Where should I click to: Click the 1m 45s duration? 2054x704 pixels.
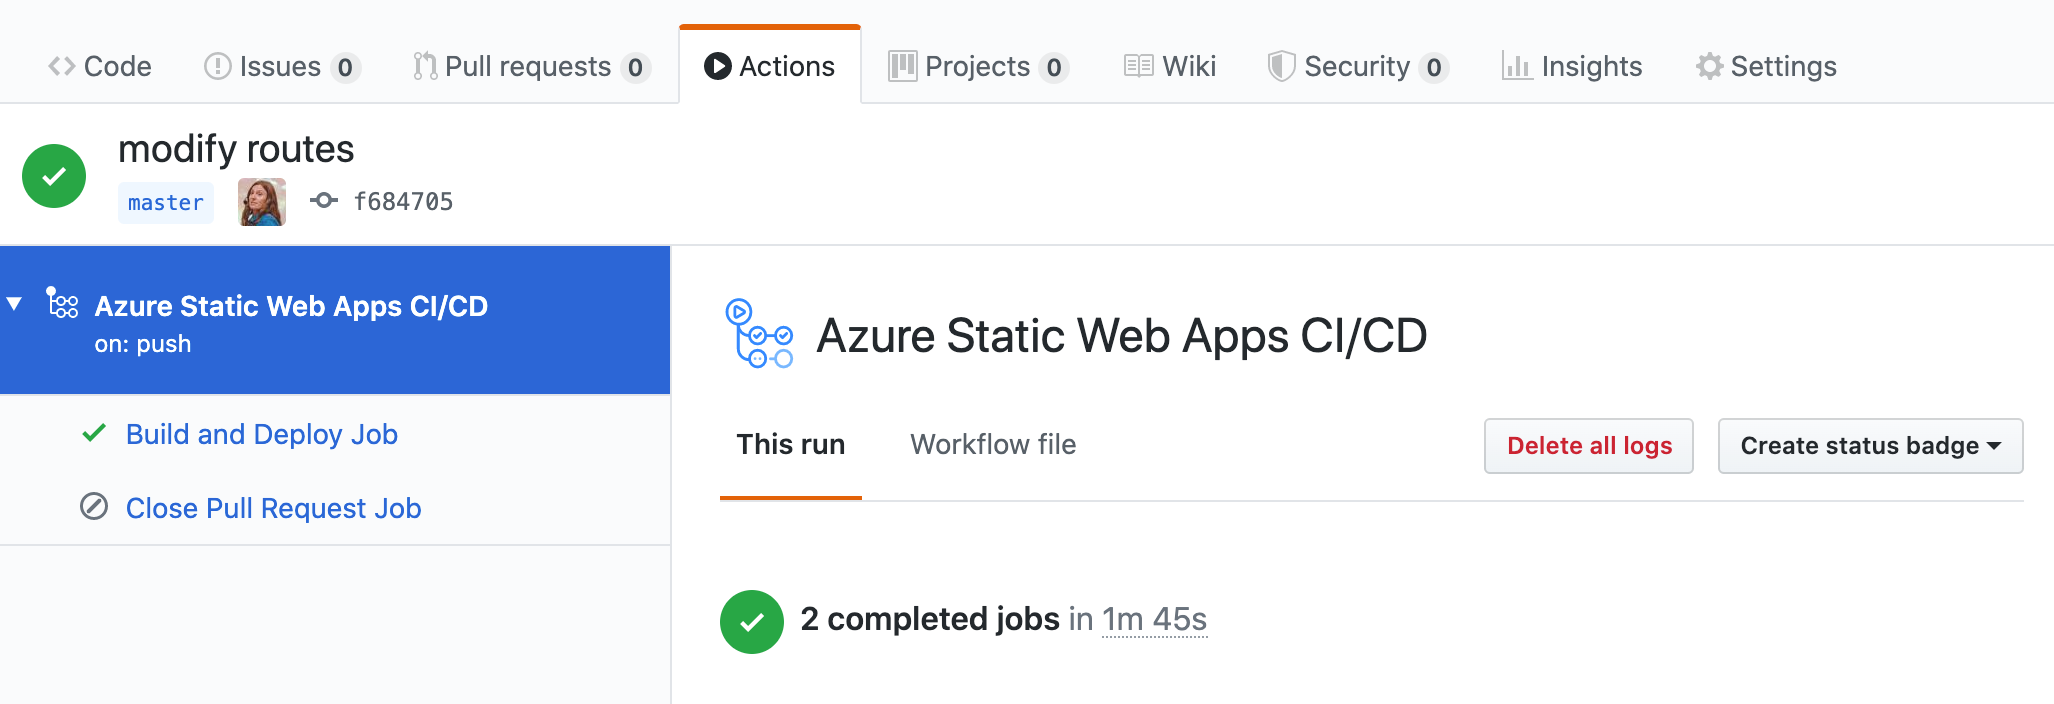(x=1155, y=619)
